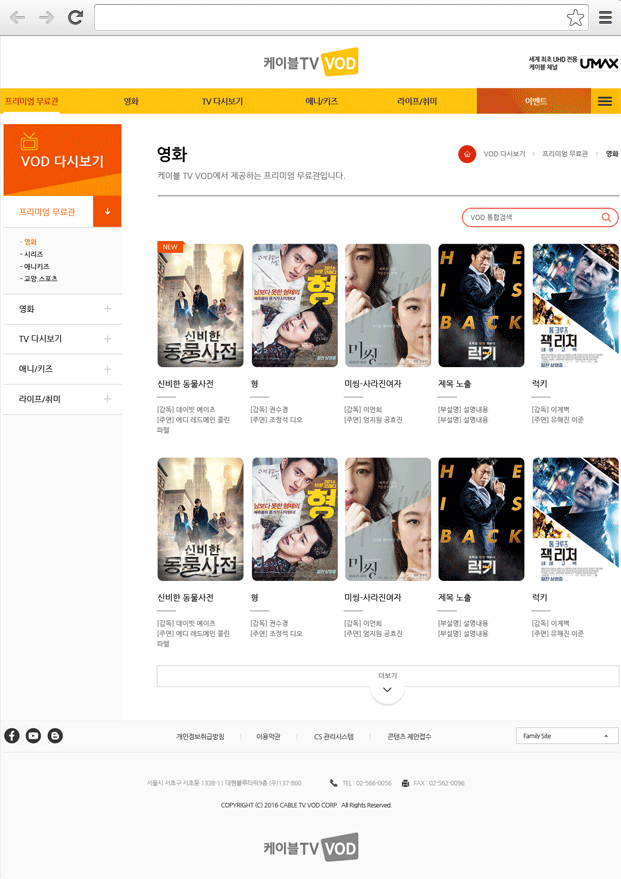Viewport: 621px width, 879px height.
Task: Open the browser hamburger menu
Action: tap(605, 18)
